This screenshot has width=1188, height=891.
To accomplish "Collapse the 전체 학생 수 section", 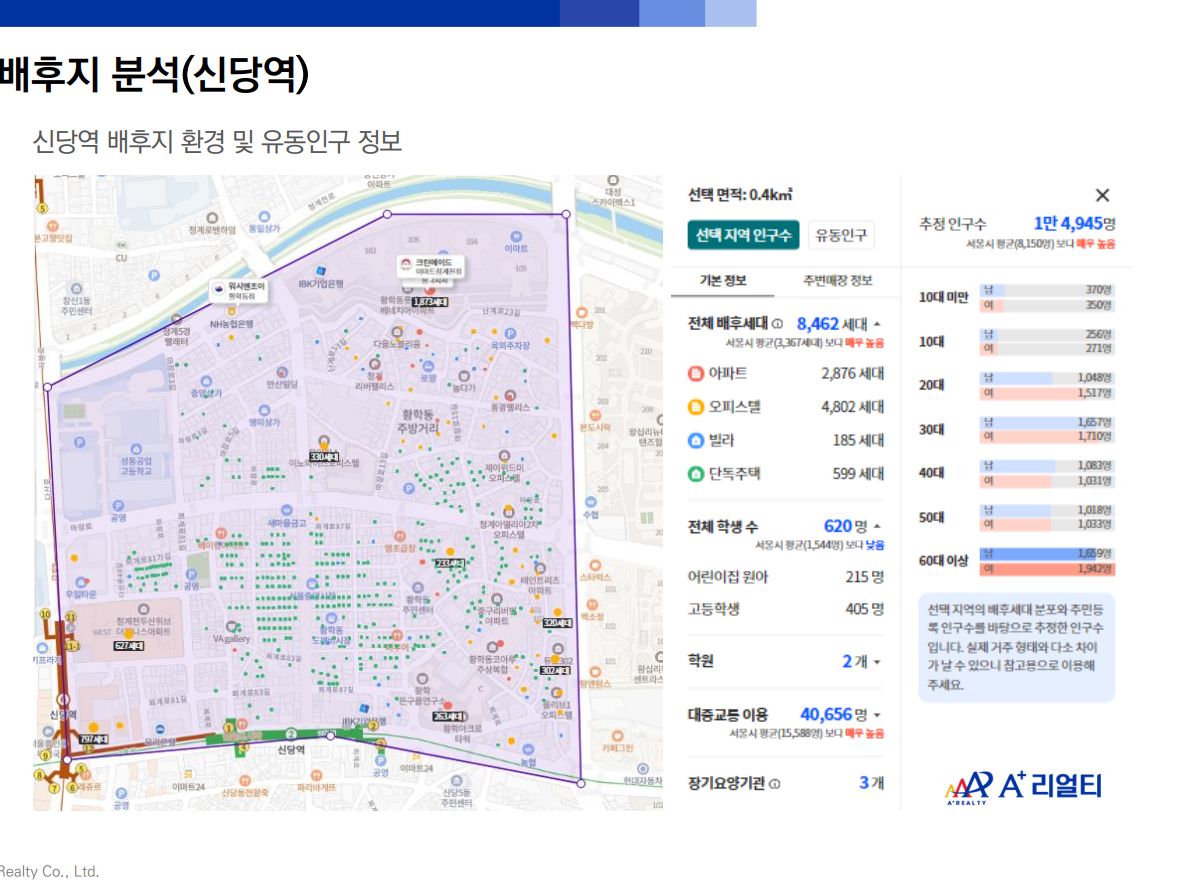I will click(877, 526).
